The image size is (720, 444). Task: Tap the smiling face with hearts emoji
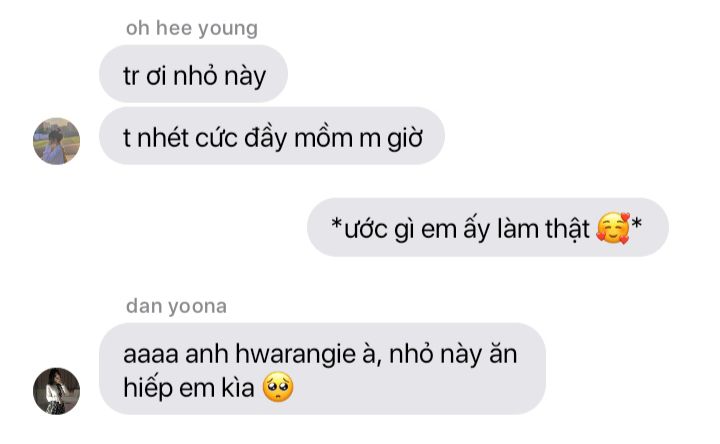[613, 228]
